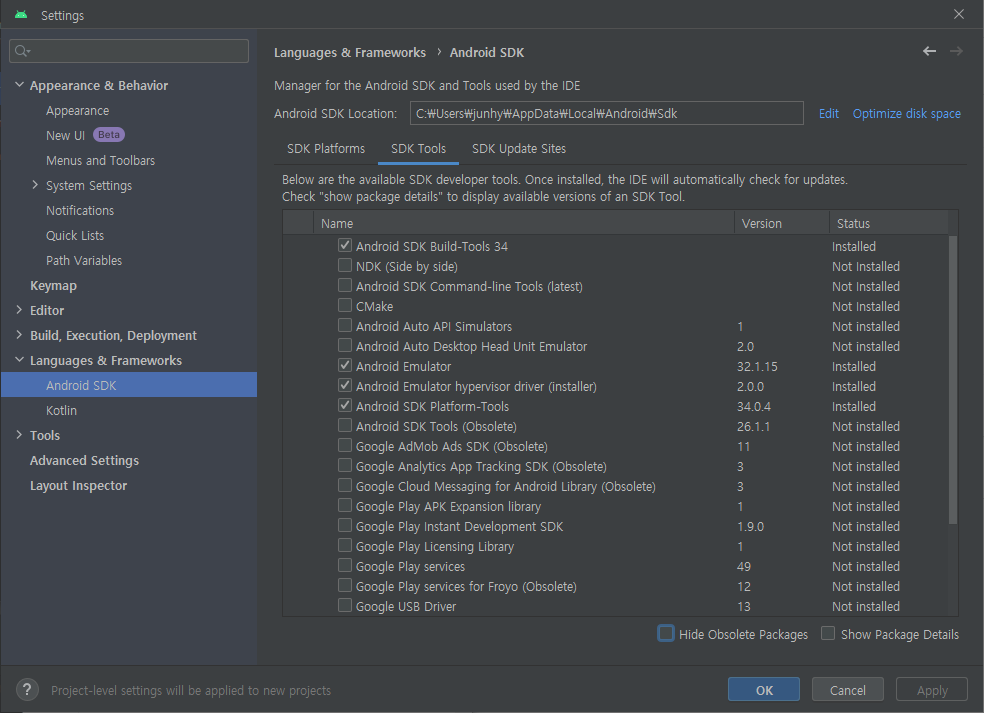
Task: Tick Android Auto API Simulators checkbox
Action: pyautogui.click(x=345, y=325)
